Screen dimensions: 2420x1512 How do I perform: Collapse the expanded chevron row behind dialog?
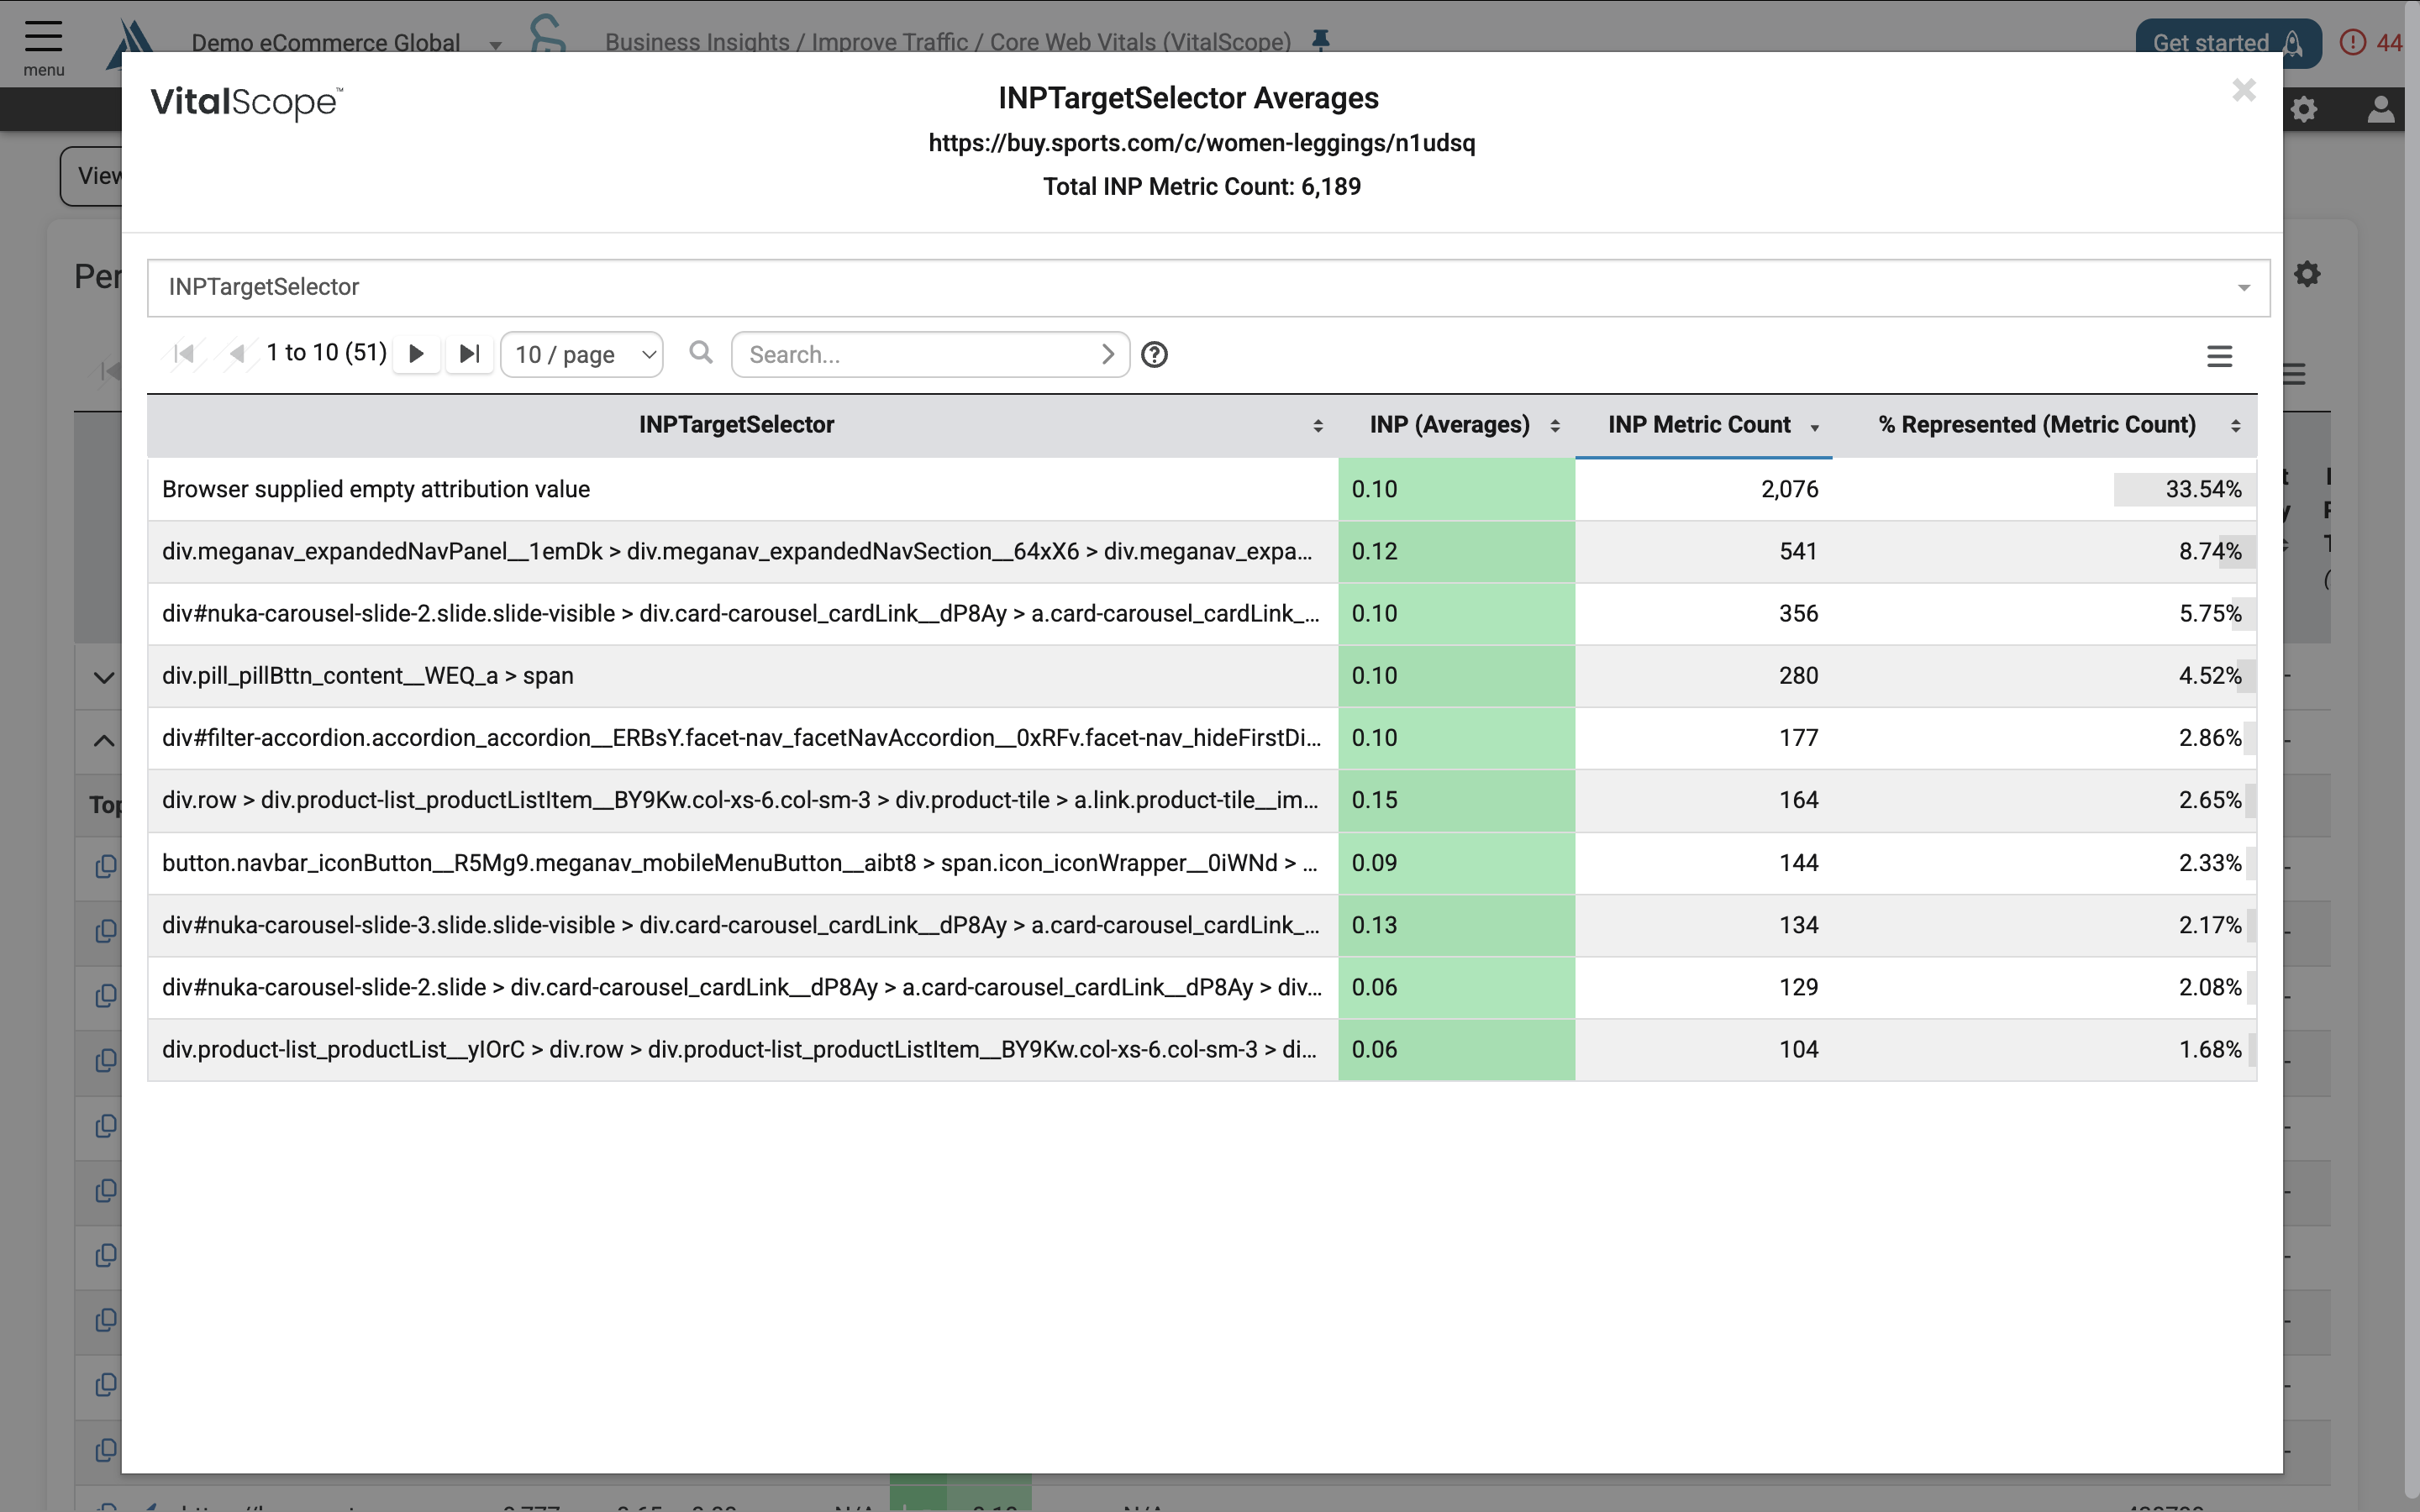coord(103,741)
